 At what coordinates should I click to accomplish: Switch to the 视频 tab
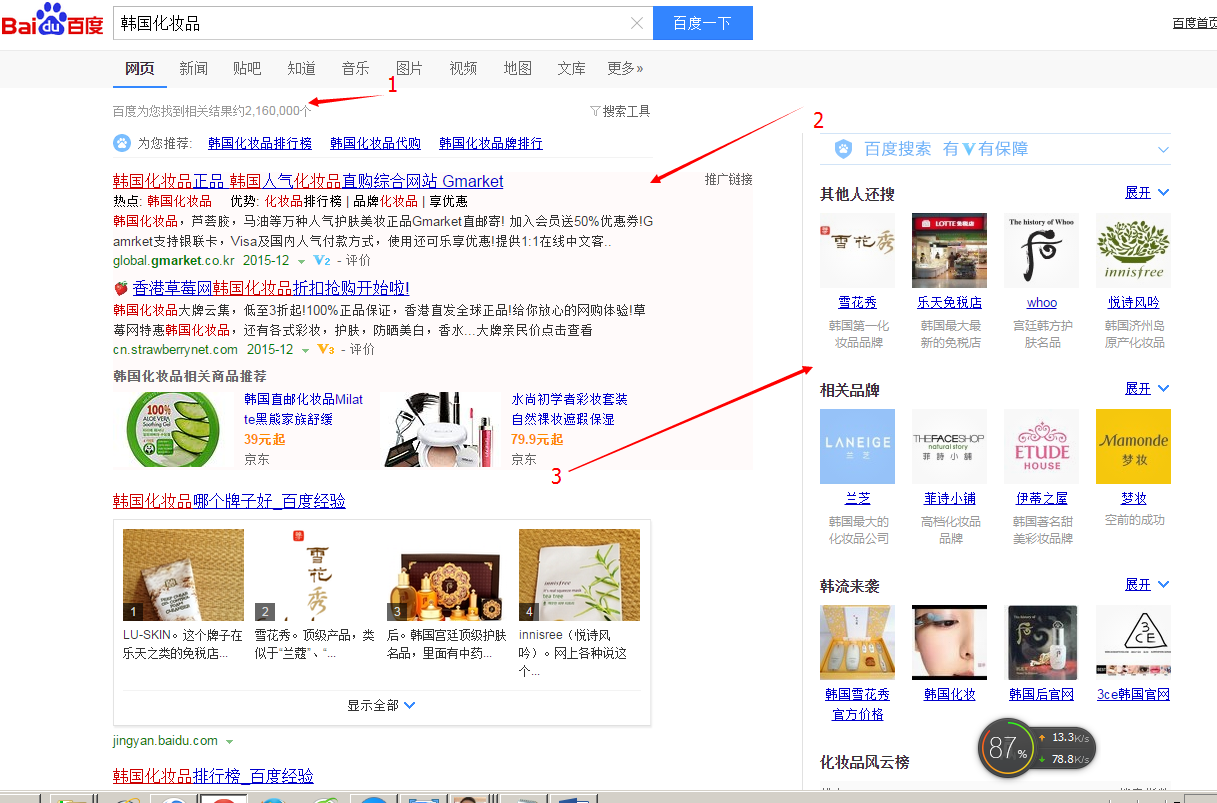click(x=463, y=68)
